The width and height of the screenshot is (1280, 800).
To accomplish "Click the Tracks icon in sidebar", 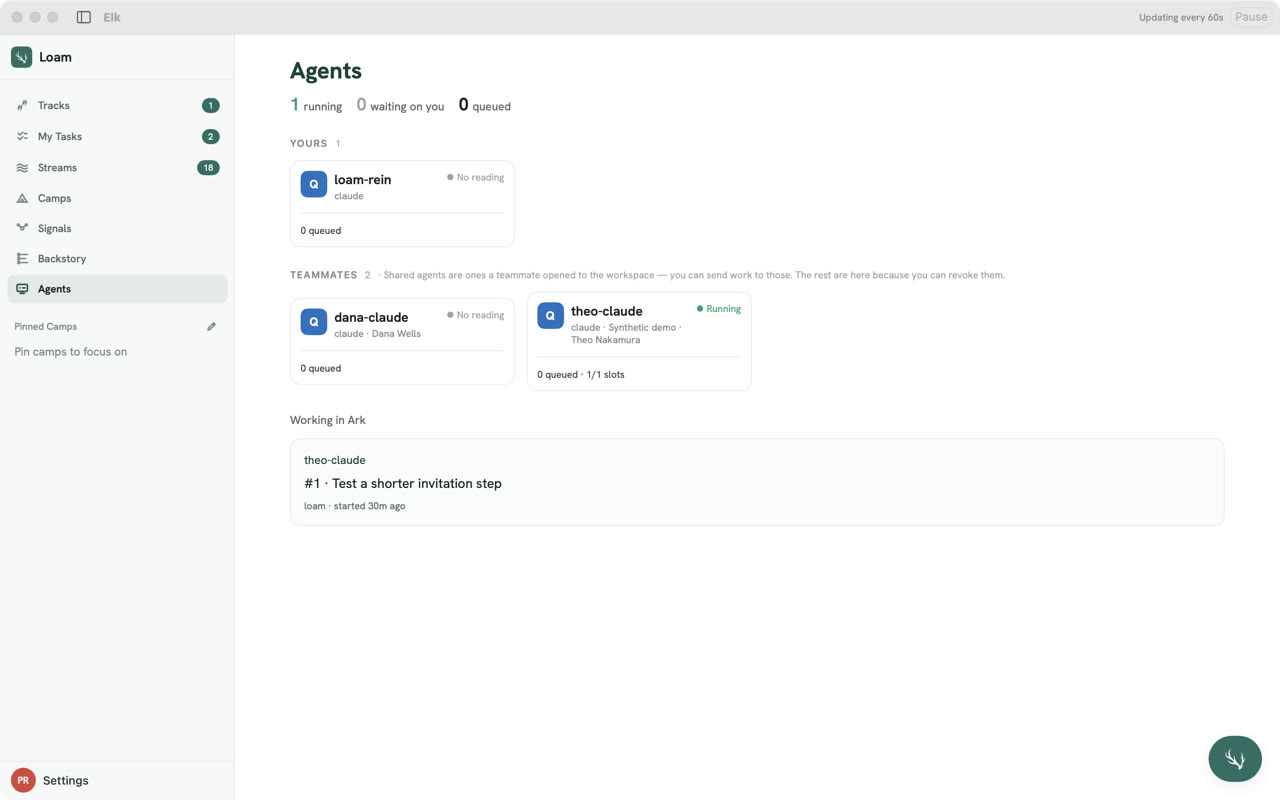I will click(x=22, y=105).
